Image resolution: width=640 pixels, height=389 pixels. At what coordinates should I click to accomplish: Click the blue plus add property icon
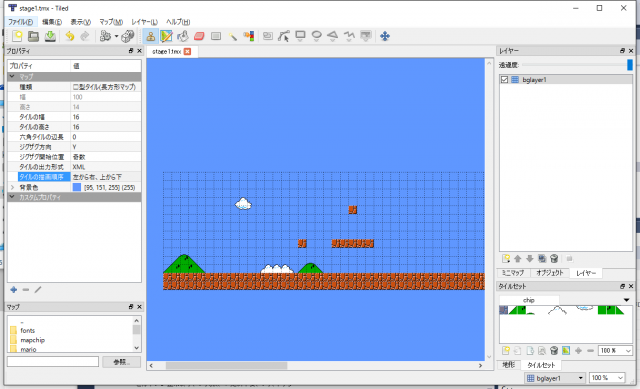point(13,289)
